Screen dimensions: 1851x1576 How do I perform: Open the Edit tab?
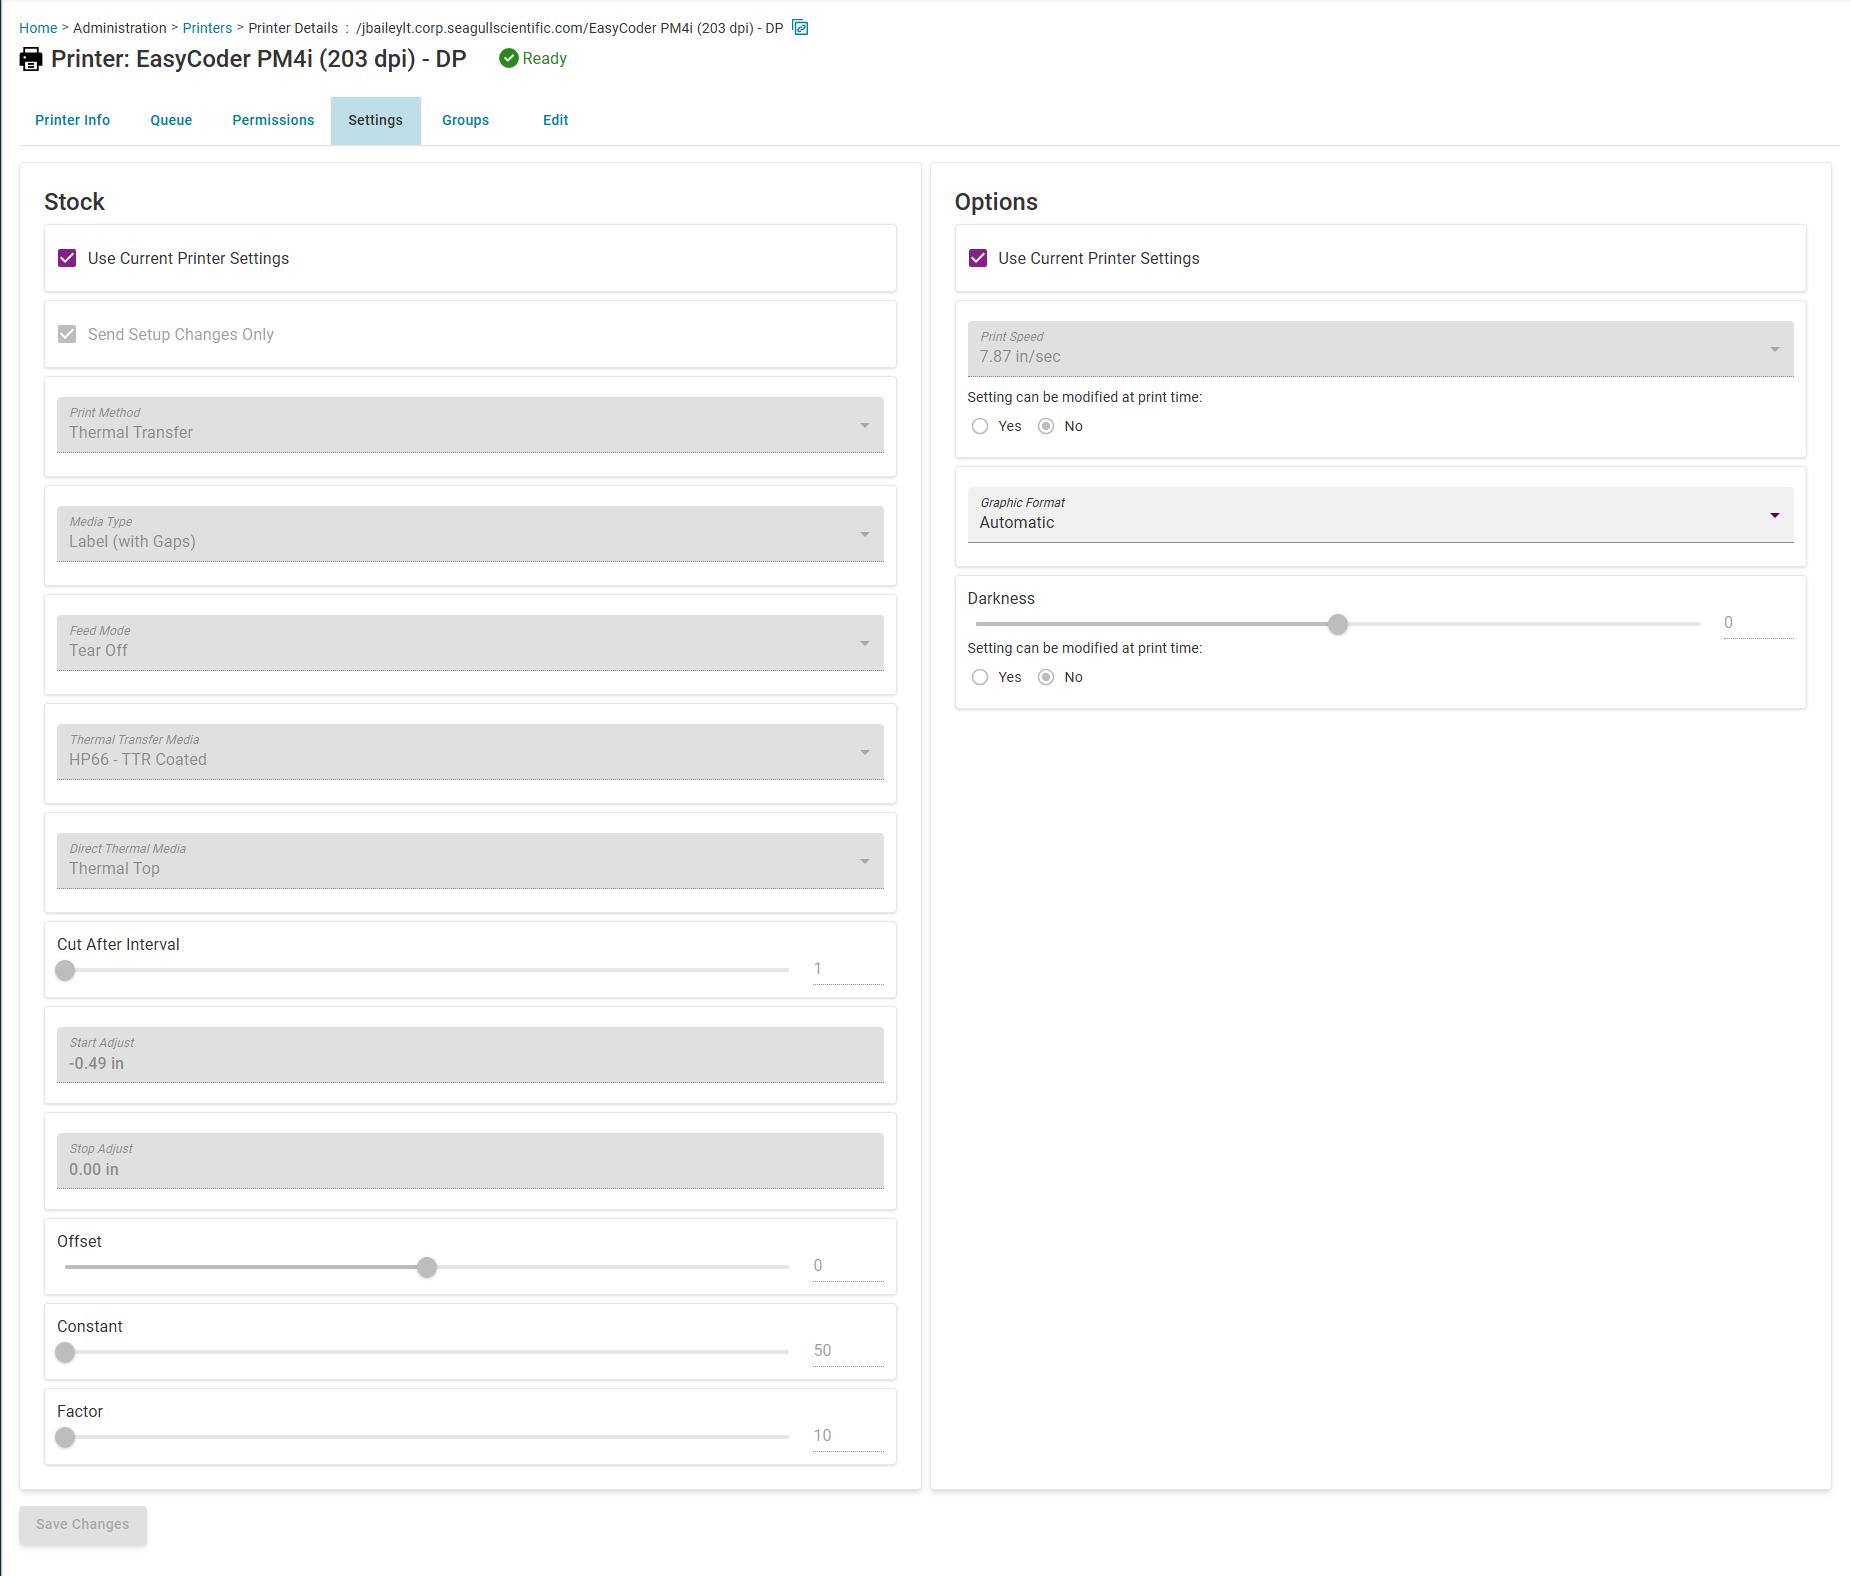pyautogui.click(x=556, y=120)
